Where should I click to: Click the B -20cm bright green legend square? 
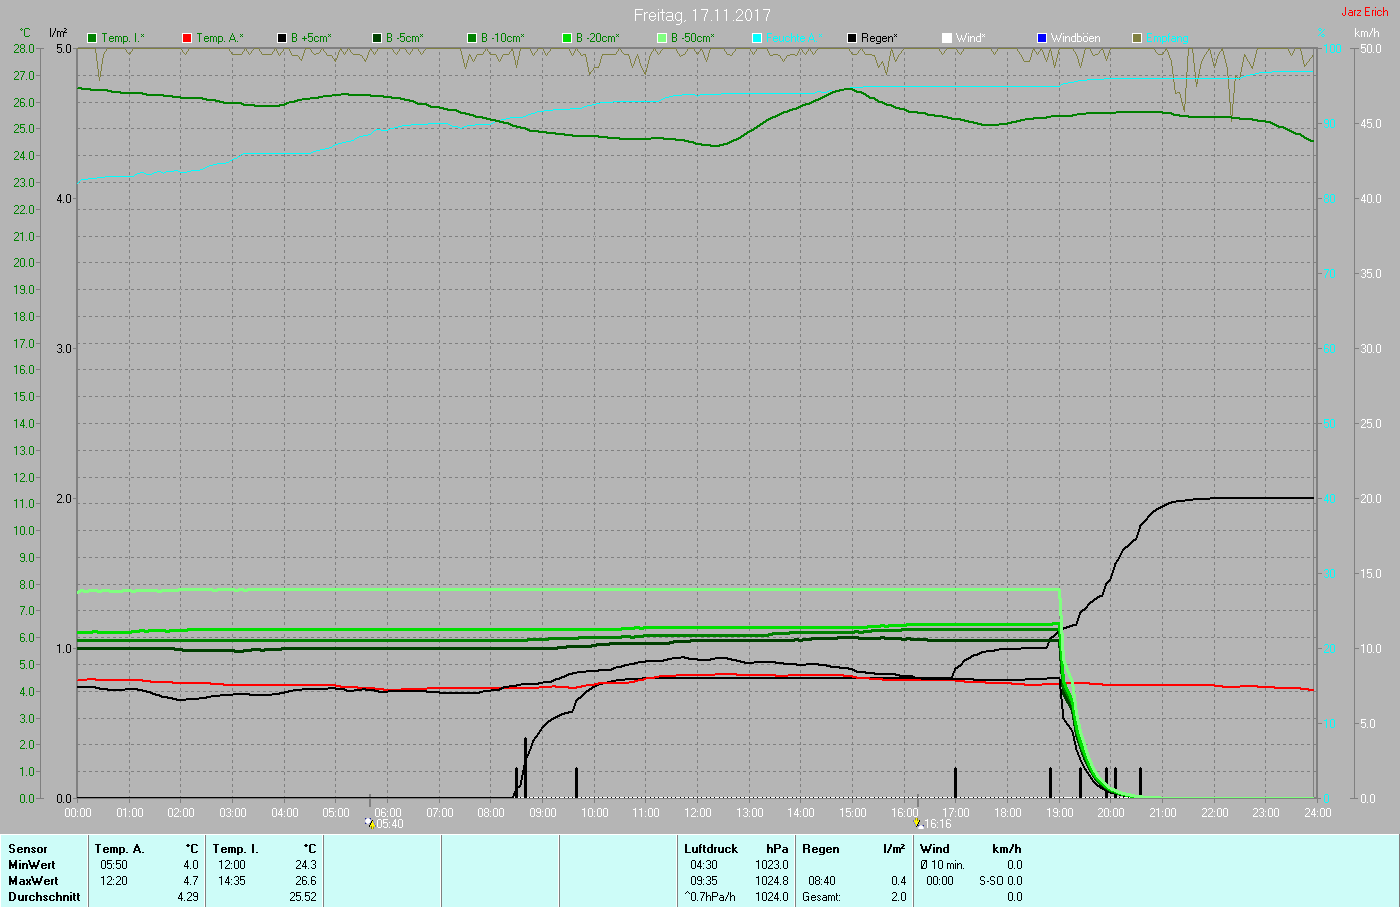click(567, 38)
